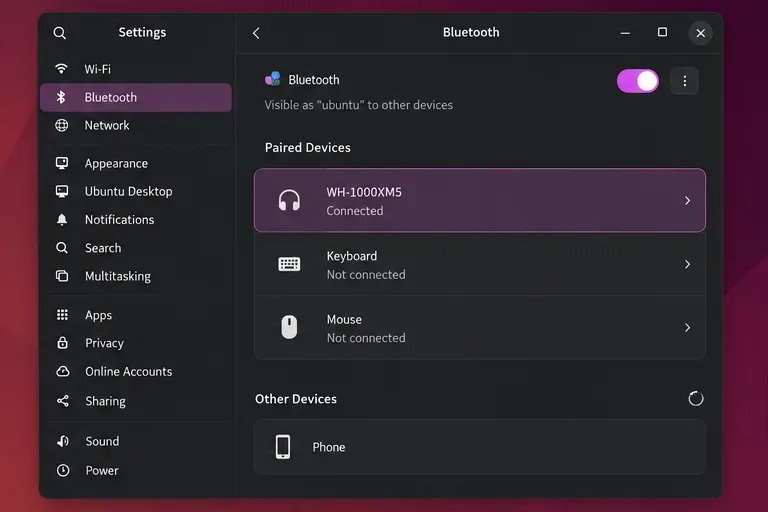Click the Power clock icon

click(63, 470)
